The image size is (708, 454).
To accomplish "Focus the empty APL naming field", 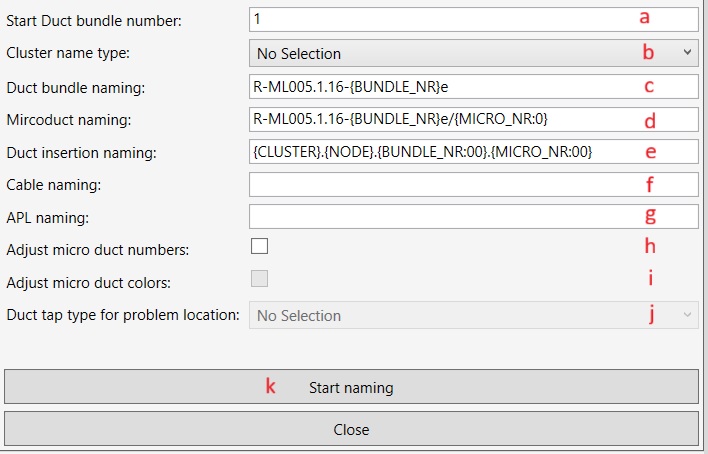I will pos(440,216).
